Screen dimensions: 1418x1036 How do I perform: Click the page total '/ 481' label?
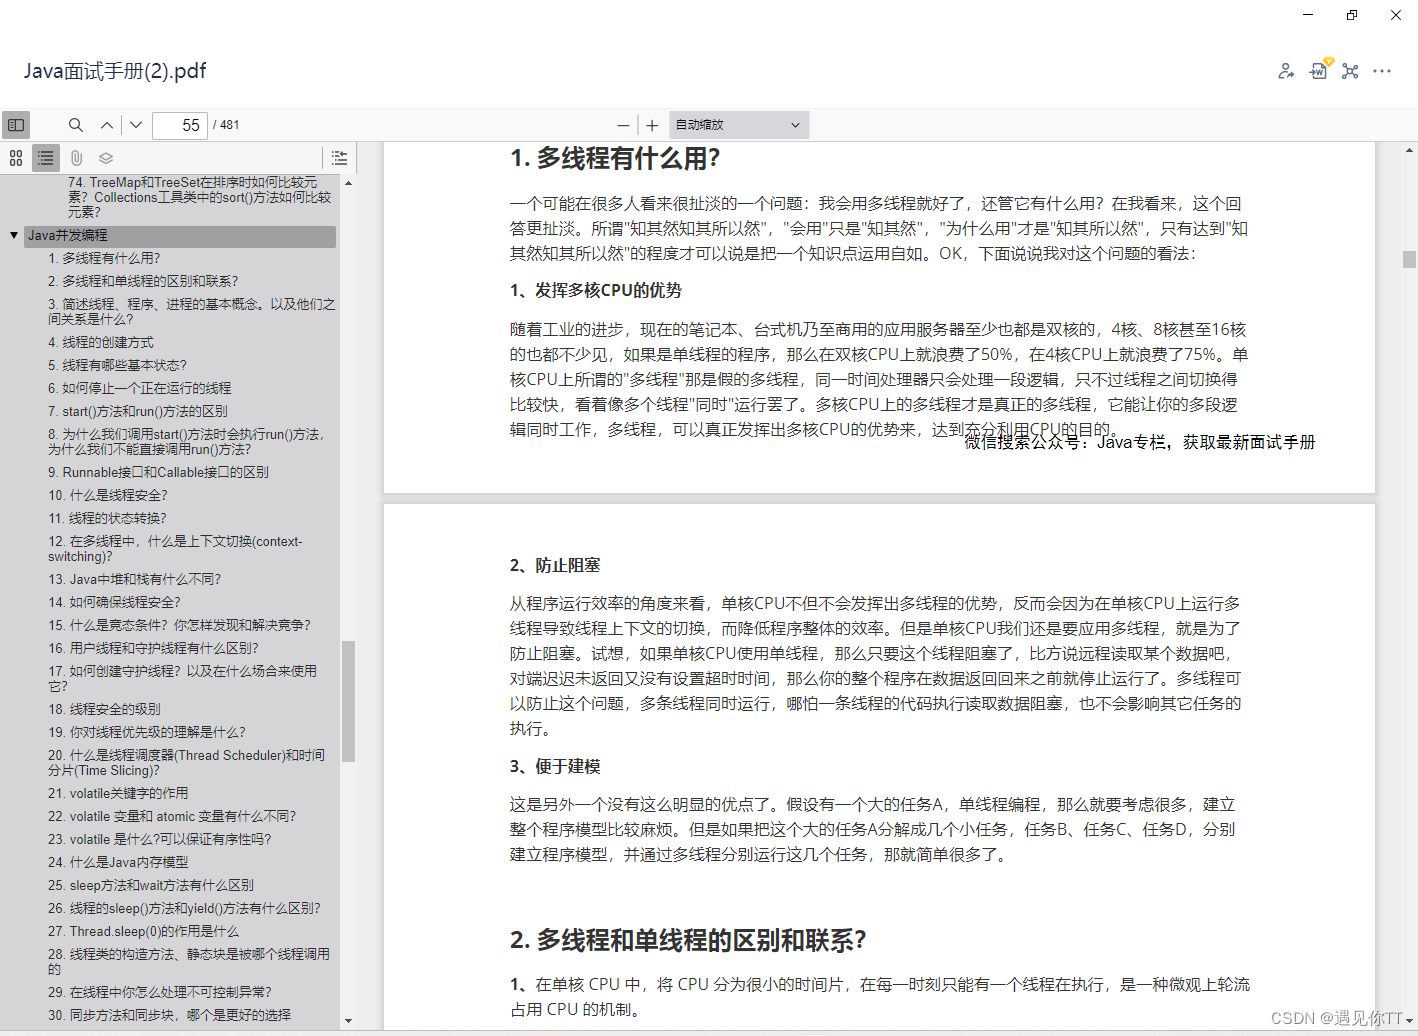click(226, 125)
